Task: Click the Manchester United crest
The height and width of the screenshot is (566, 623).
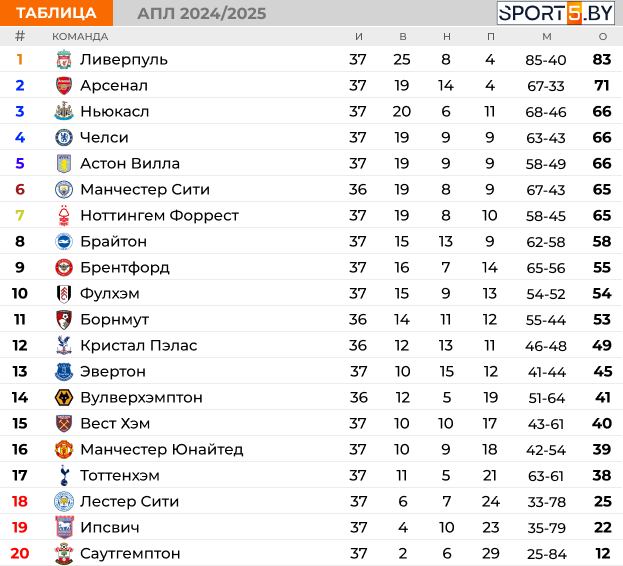Action: [64, 450]
